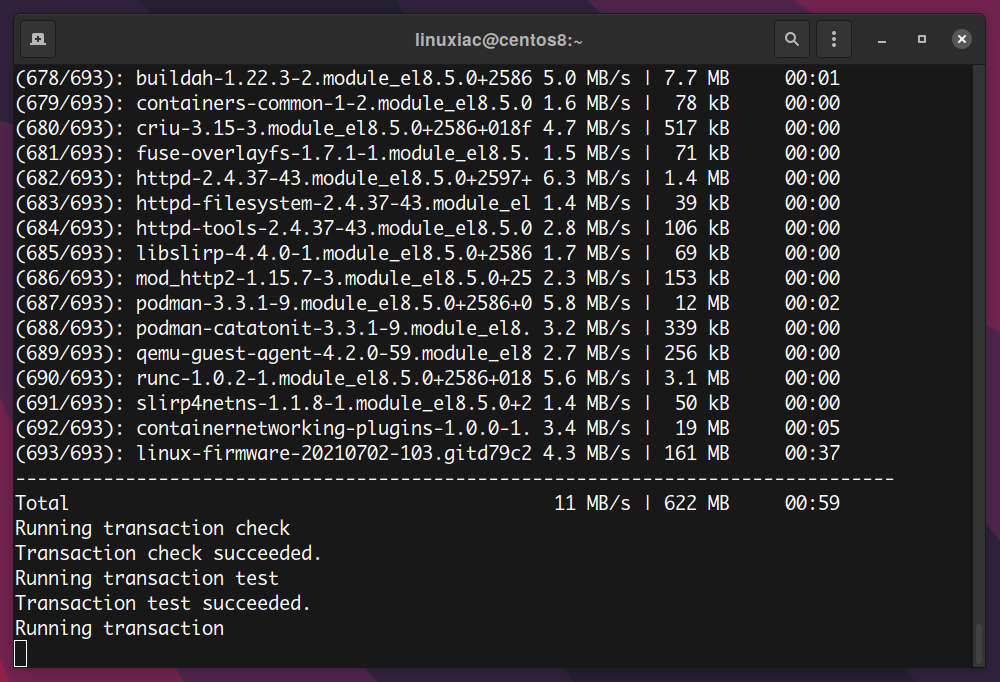This screenshot has width=1000, height=682.
Task: Select the linux-firmware-20210702 package line
Action: click(427, 453)
